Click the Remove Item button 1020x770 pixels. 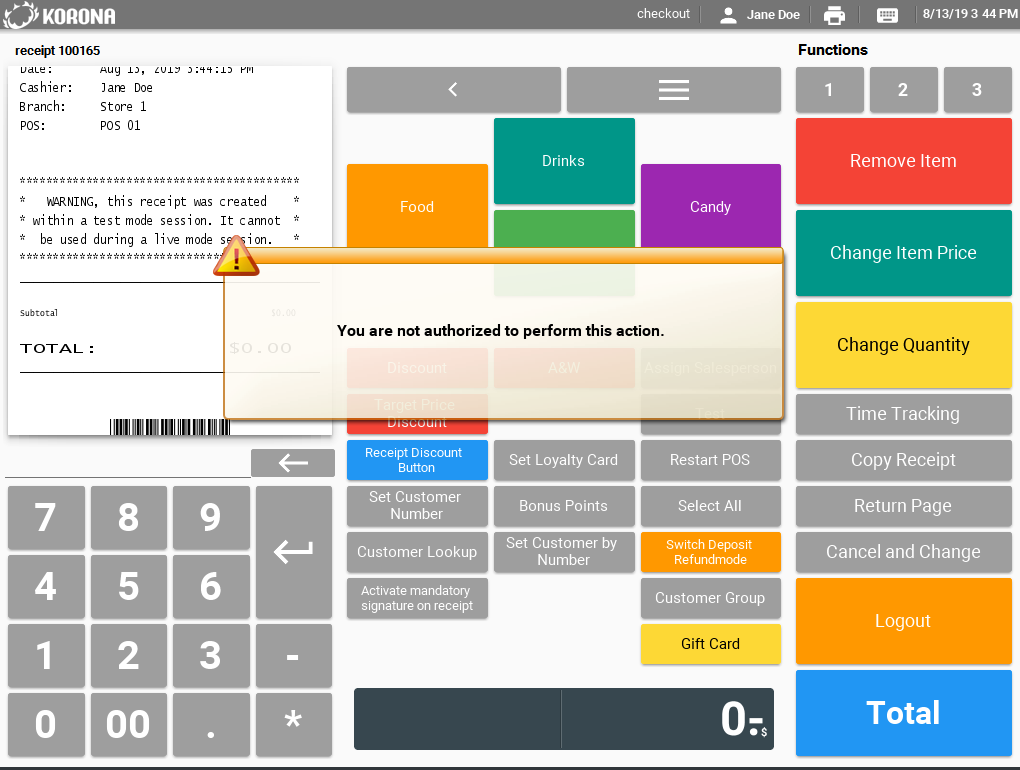[904, 161]
